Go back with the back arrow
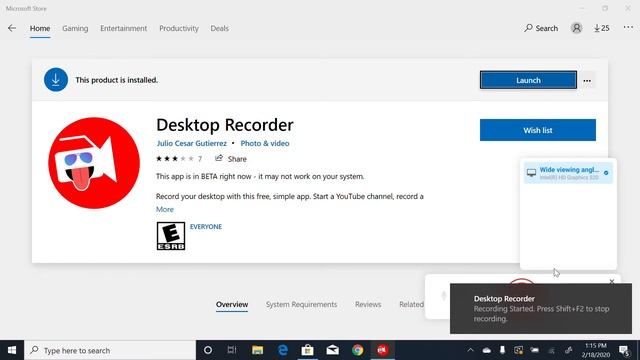This screenshot has width=640, height=360. coord(12,28)
